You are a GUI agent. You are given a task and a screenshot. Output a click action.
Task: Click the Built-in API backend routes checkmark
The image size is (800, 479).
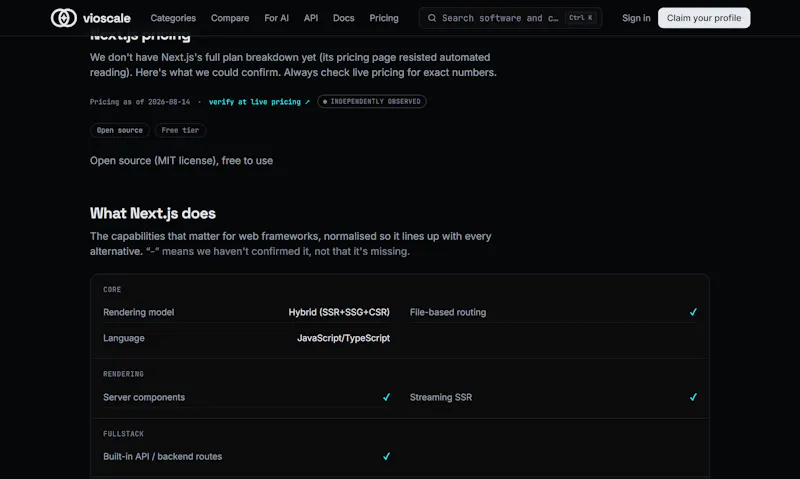pyautogui.click(x=386, y=457)
